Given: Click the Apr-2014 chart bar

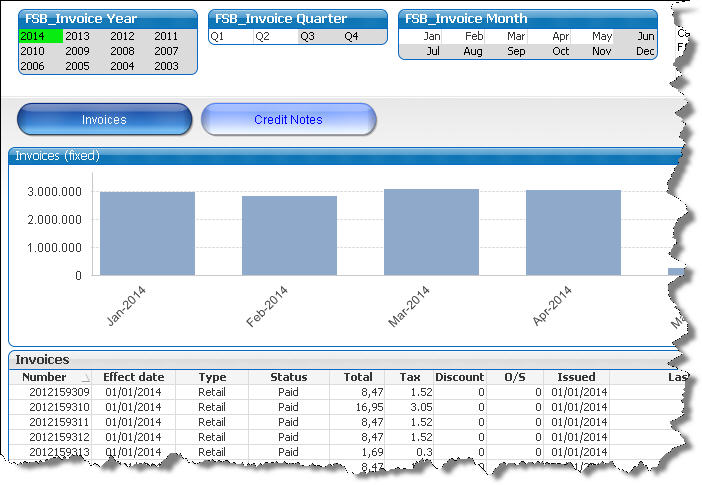Looking at the screenshot, I should point(573,232).
